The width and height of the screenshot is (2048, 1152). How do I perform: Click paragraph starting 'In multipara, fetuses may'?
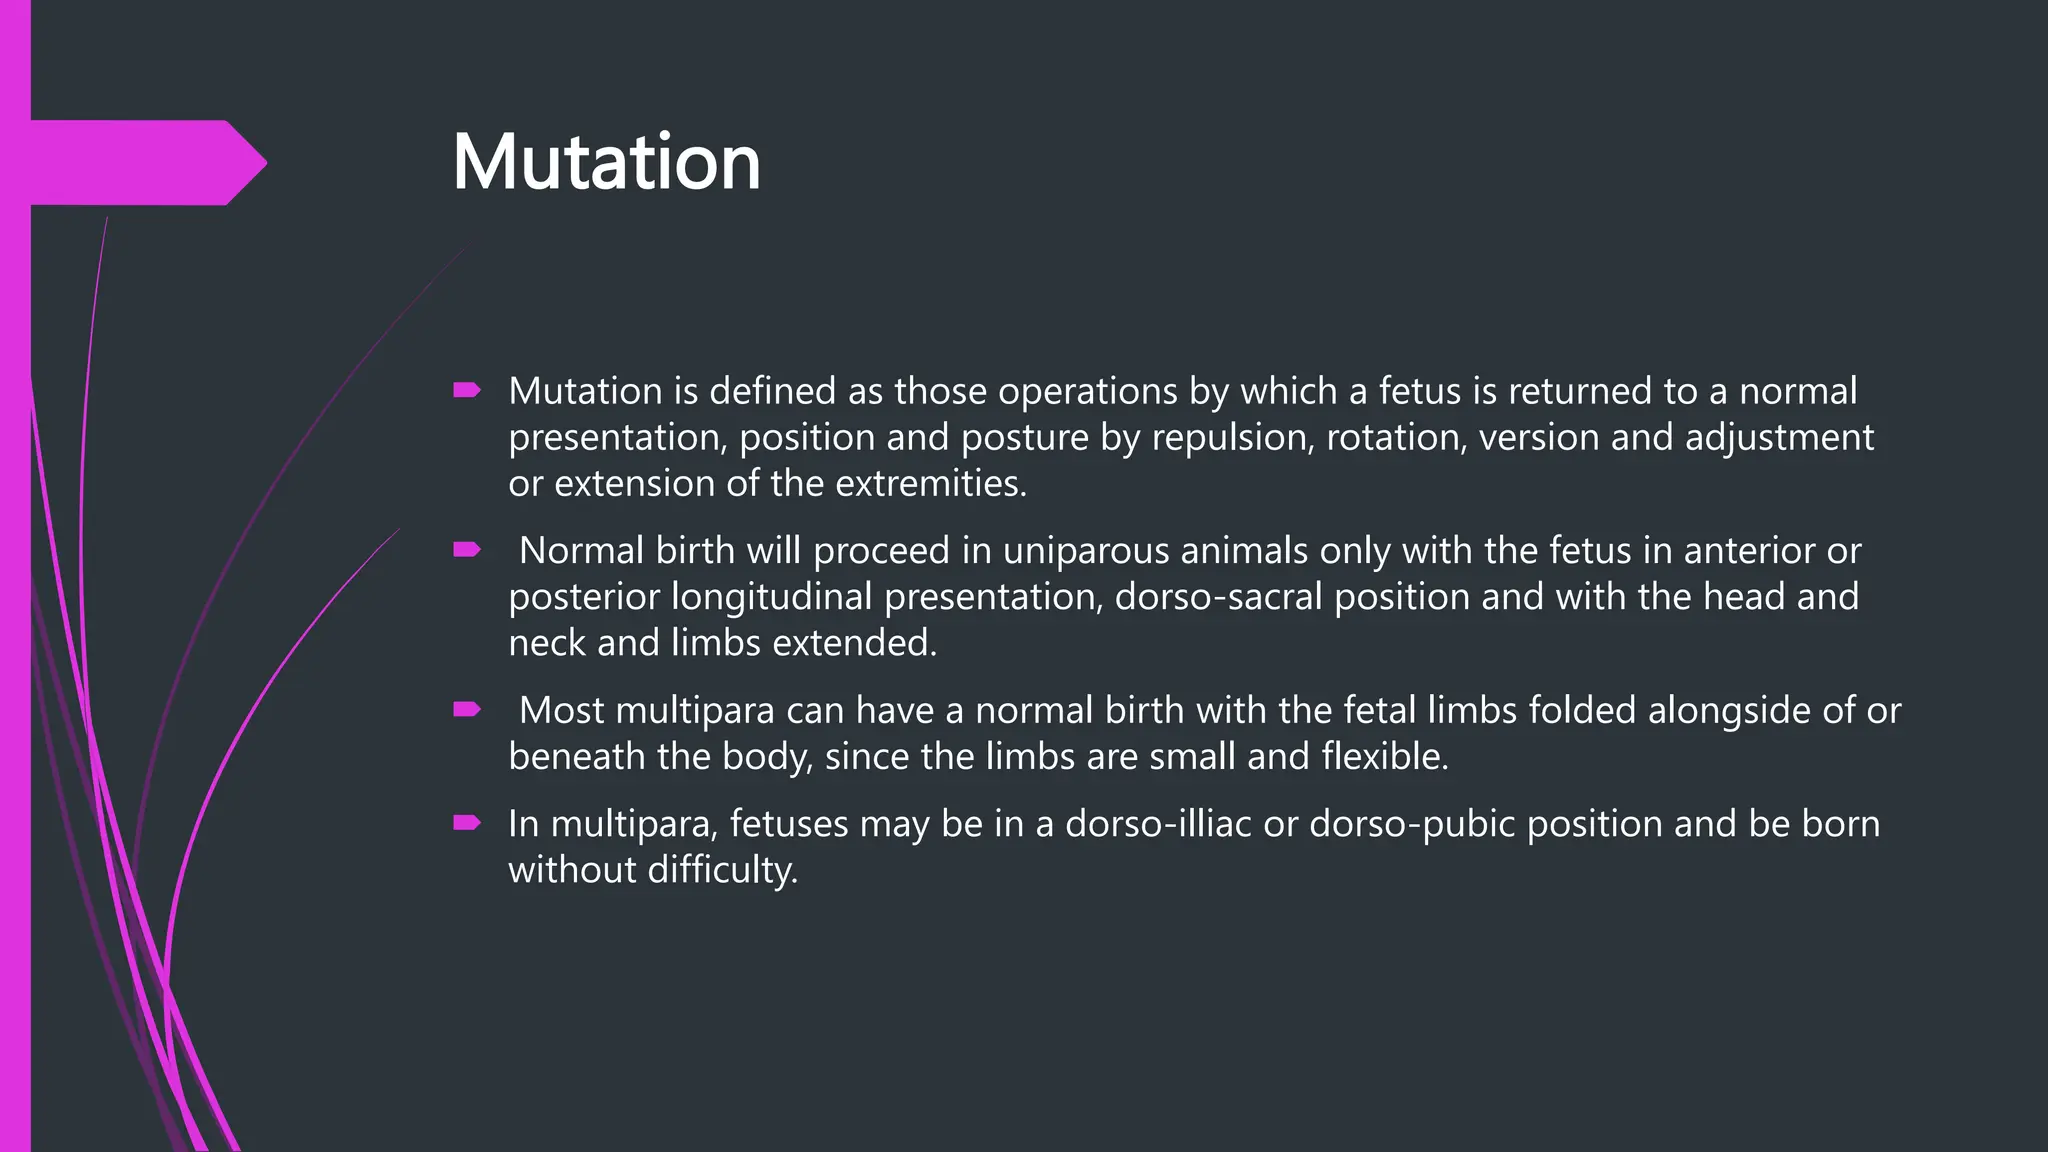pos(1194,846)
